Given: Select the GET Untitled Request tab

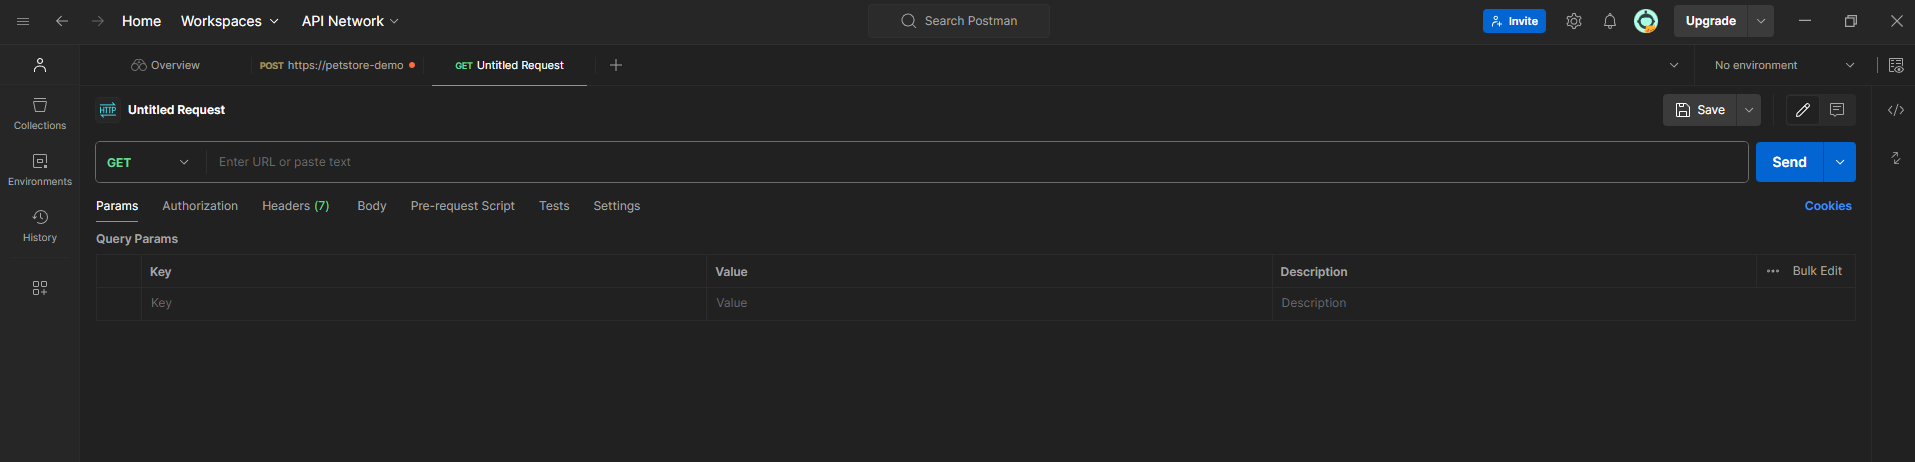Looking at the screenshot, I should coord(509,65).
